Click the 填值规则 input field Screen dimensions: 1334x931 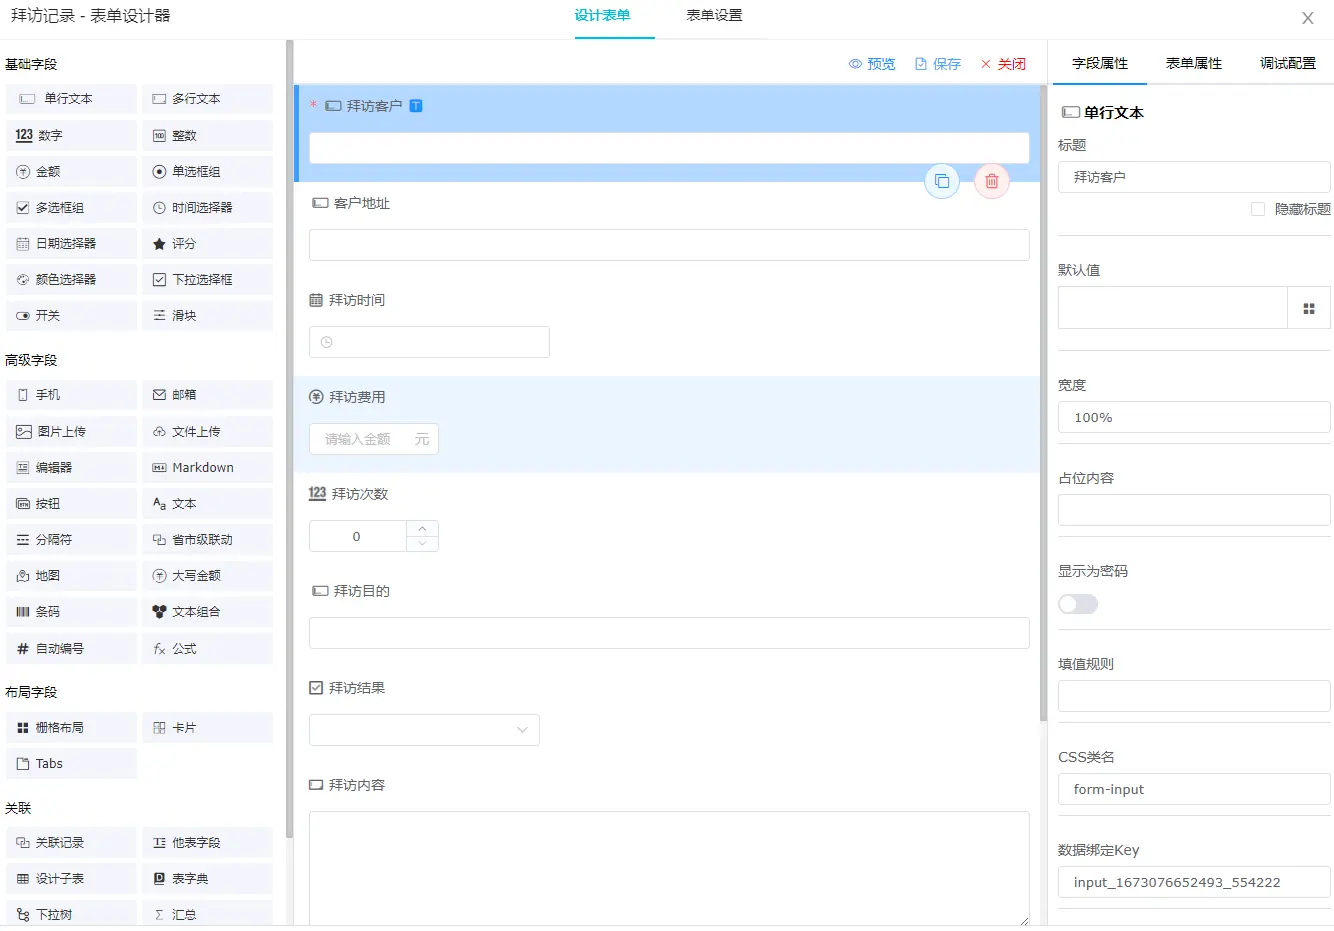1194,696
